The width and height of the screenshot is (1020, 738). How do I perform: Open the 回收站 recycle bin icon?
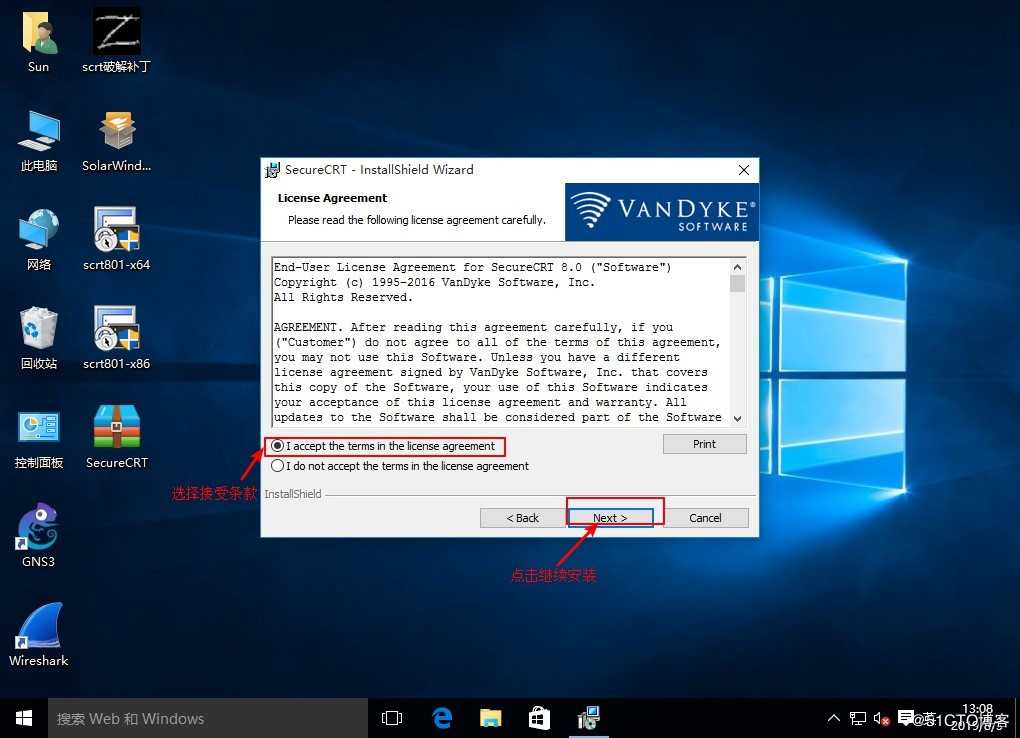38,338
